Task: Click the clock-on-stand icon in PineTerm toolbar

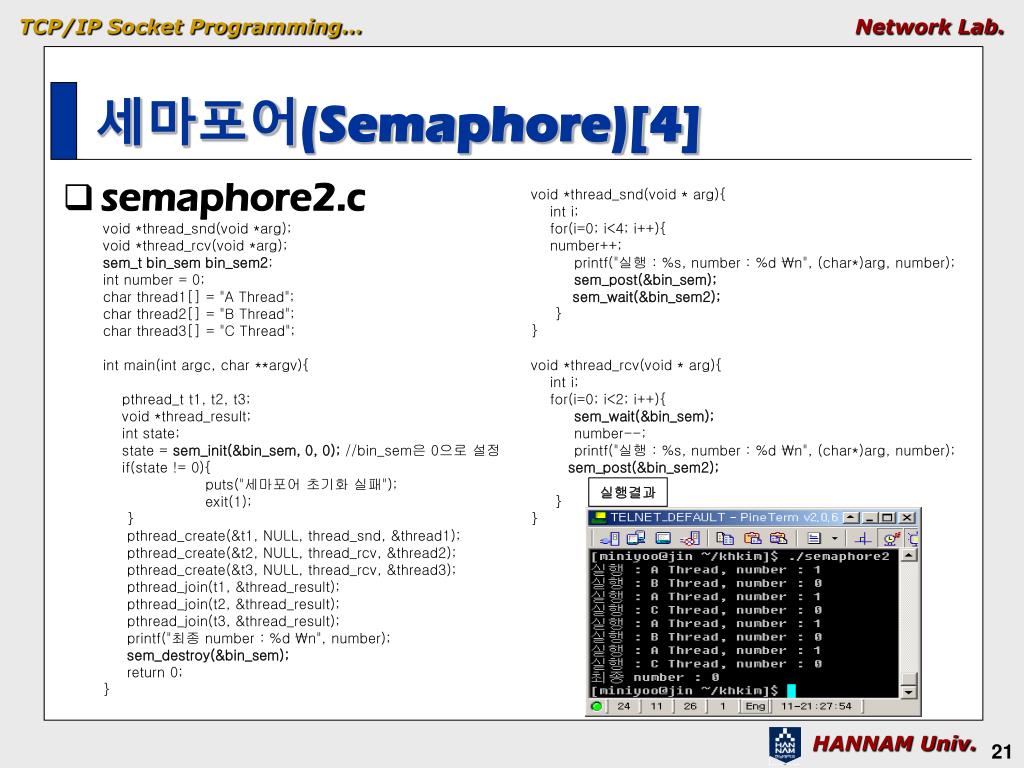Action: 891,539
